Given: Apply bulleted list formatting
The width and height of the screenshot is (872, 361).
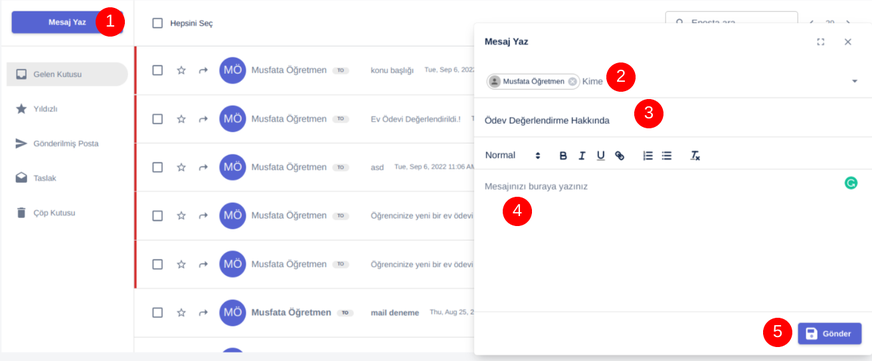Looking at the screenshot, I should pos(667,156).
